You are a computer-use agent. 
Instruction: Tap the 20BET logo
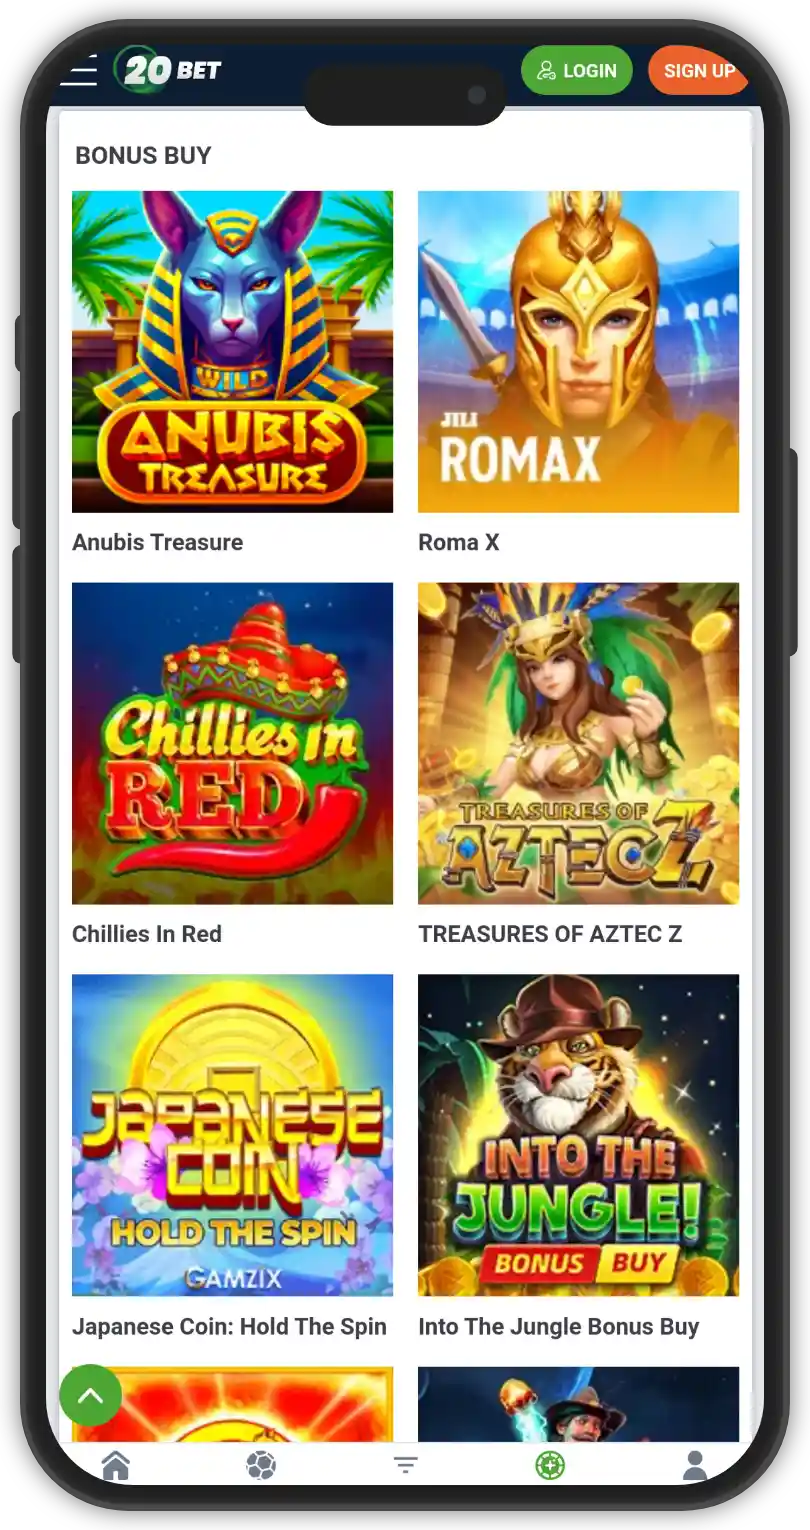click(x=167, y=70)
